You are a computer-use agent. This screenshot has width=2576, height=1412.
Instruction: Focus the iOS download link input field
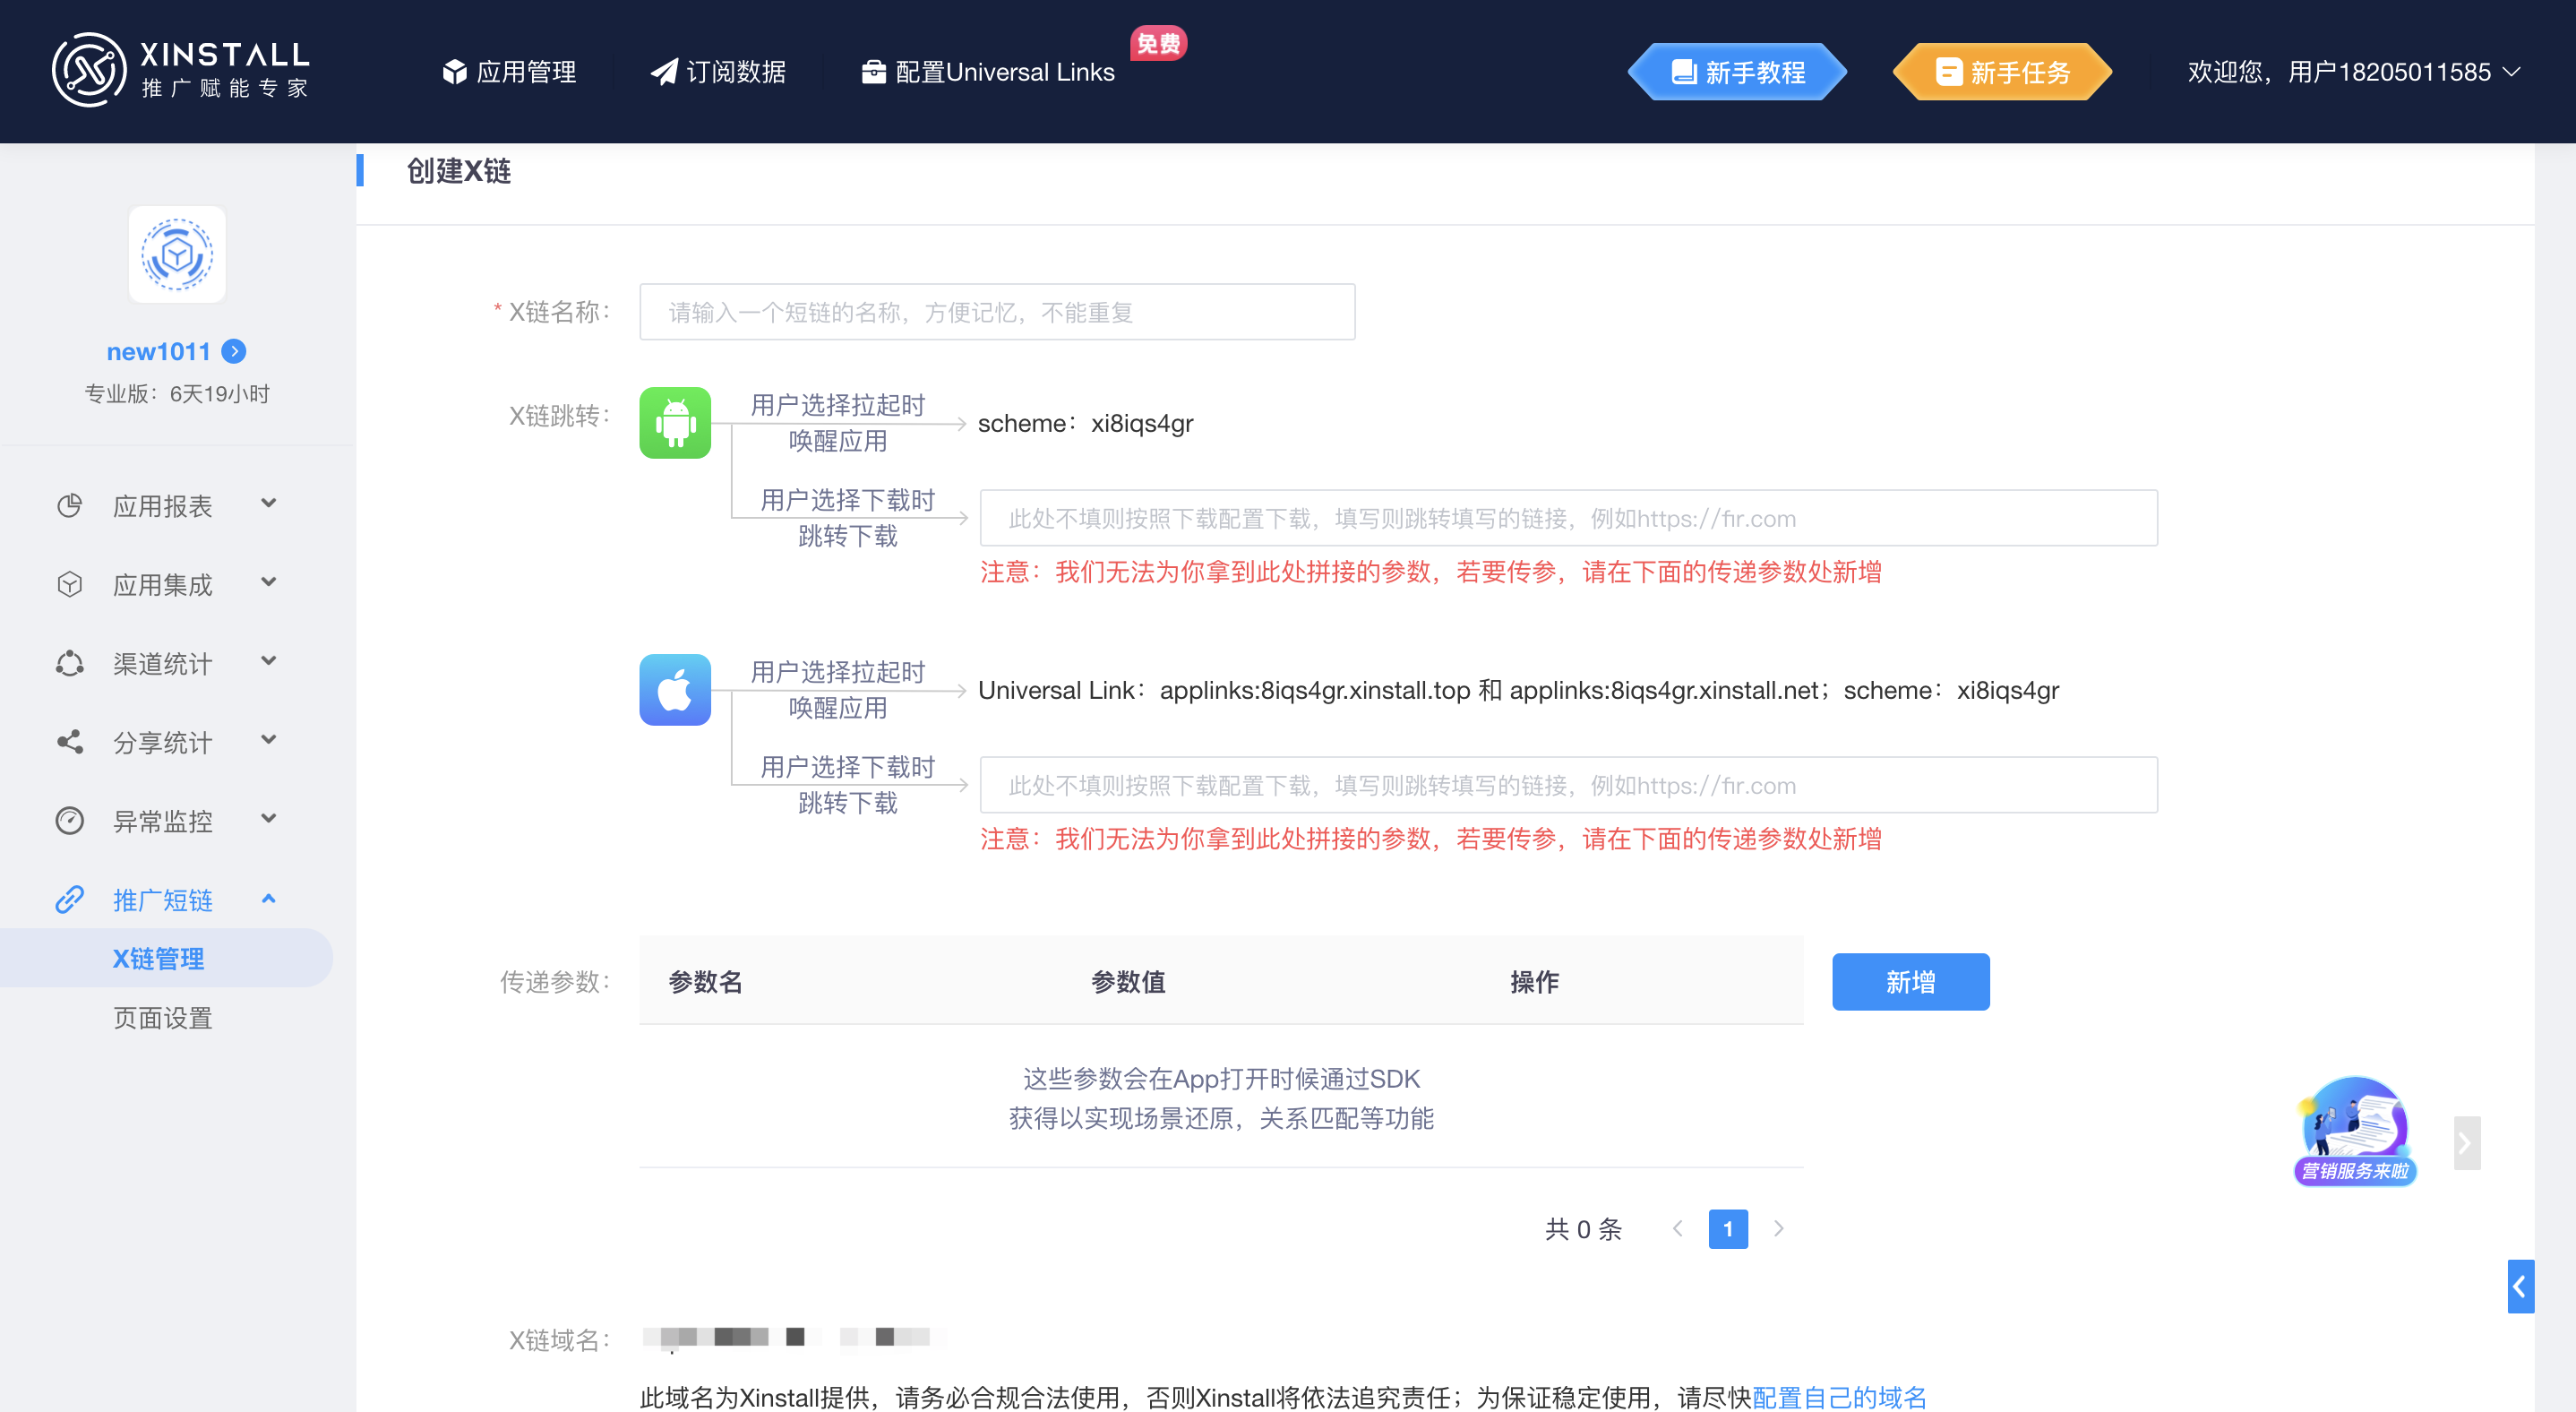click(1568, 785)
